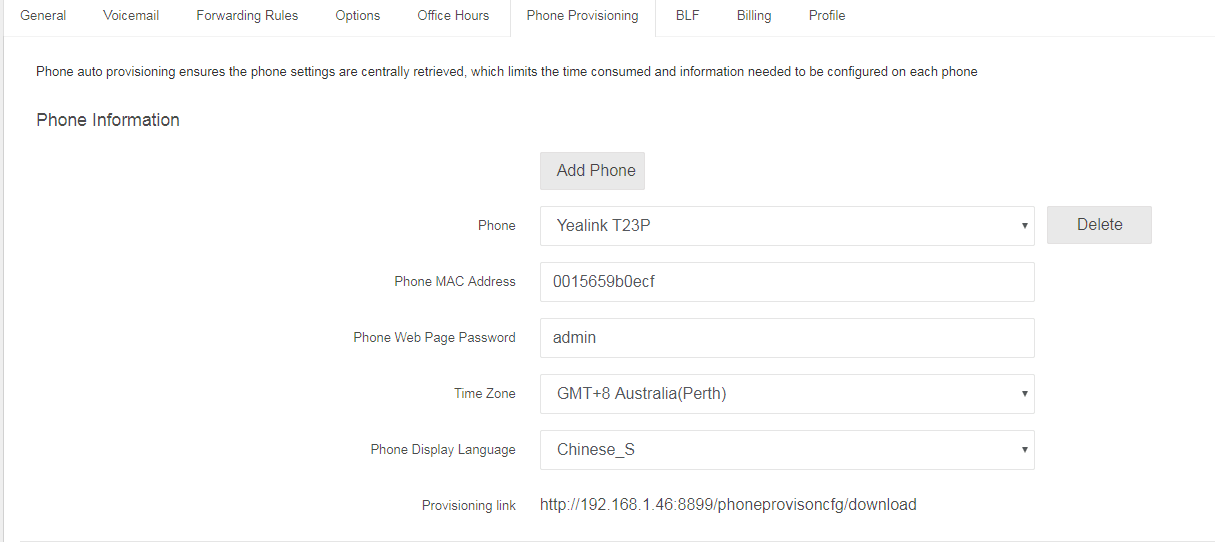Expand the Time Zone dropdown

click(787, 394)
